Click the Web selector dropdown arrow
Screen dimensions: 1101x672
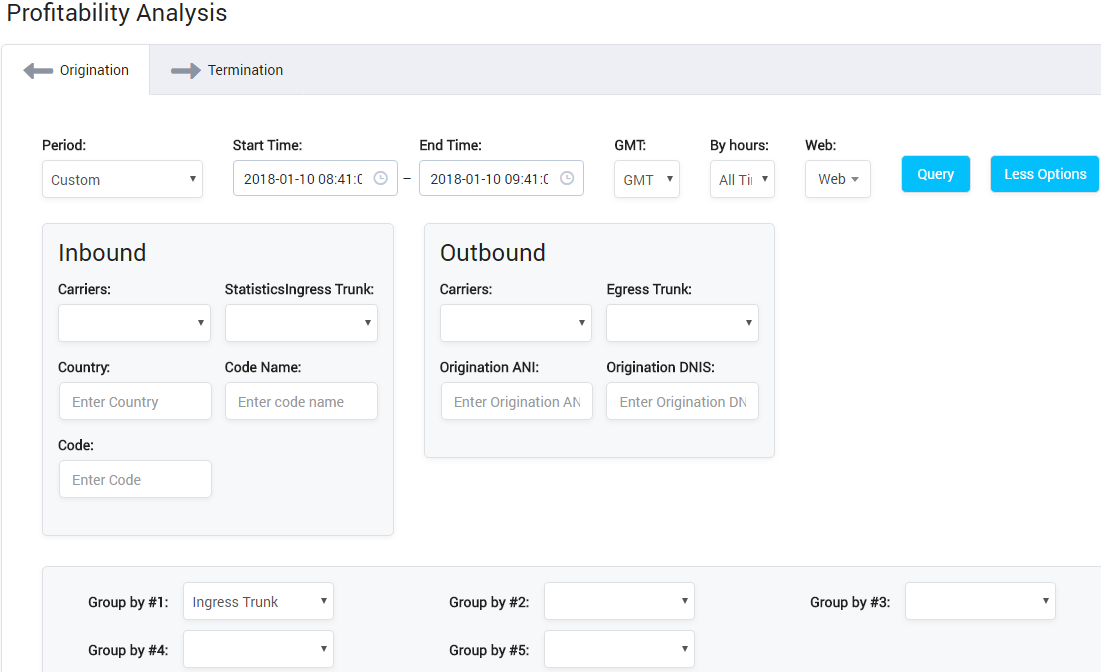coord(855,179)
